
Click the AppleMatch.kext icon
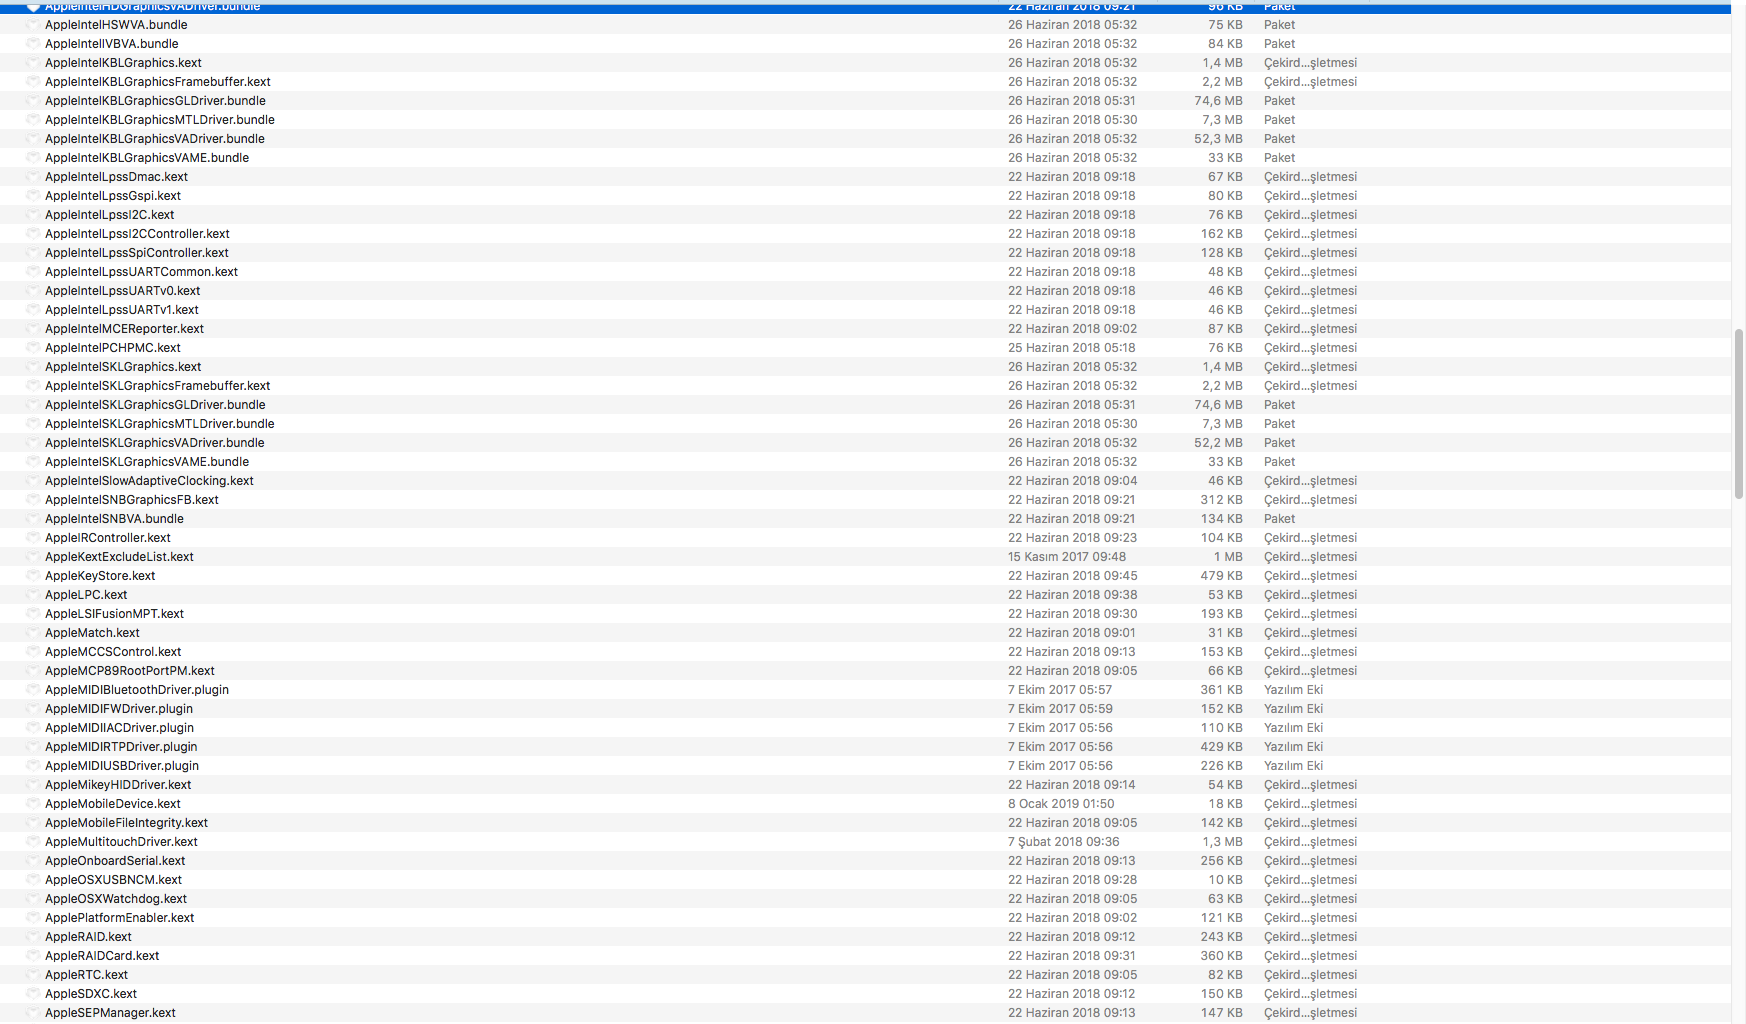(x=33, y=633)
